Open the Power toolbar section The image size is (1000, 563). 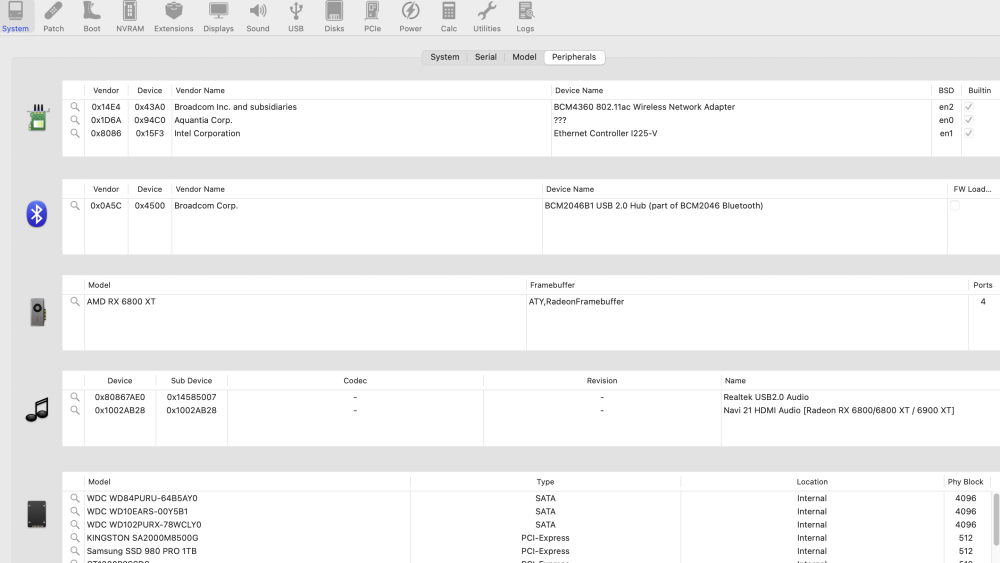(411, 17)
